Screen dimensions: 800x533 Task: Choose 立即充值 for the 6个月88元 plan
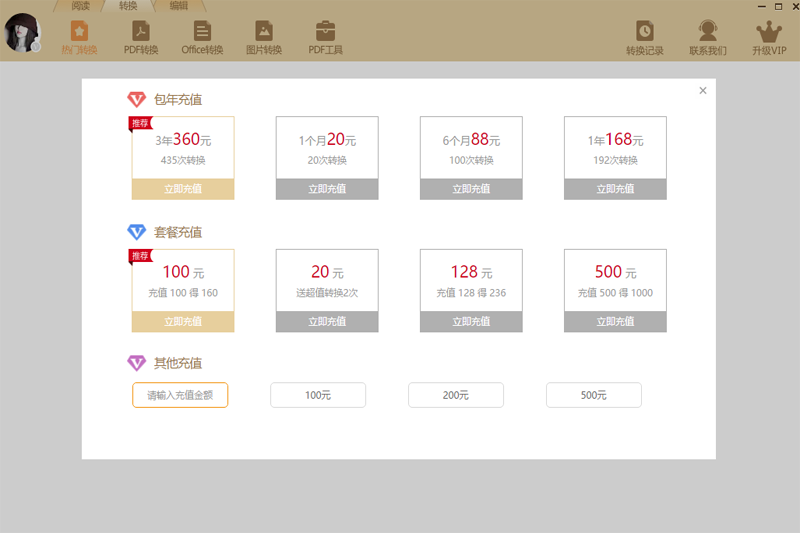tap(471, 189)
